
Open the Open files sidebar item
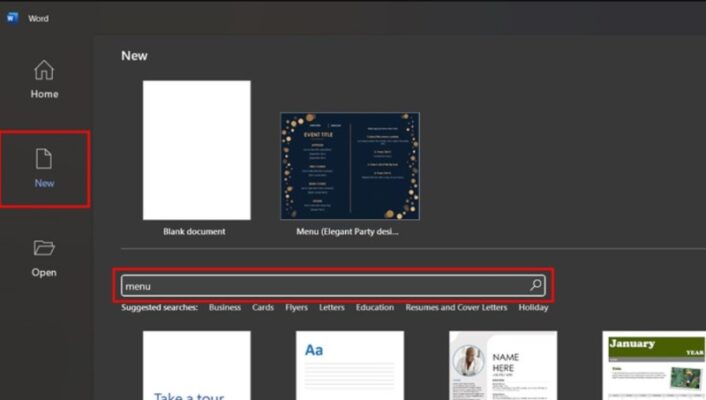[x=44, y=259]
